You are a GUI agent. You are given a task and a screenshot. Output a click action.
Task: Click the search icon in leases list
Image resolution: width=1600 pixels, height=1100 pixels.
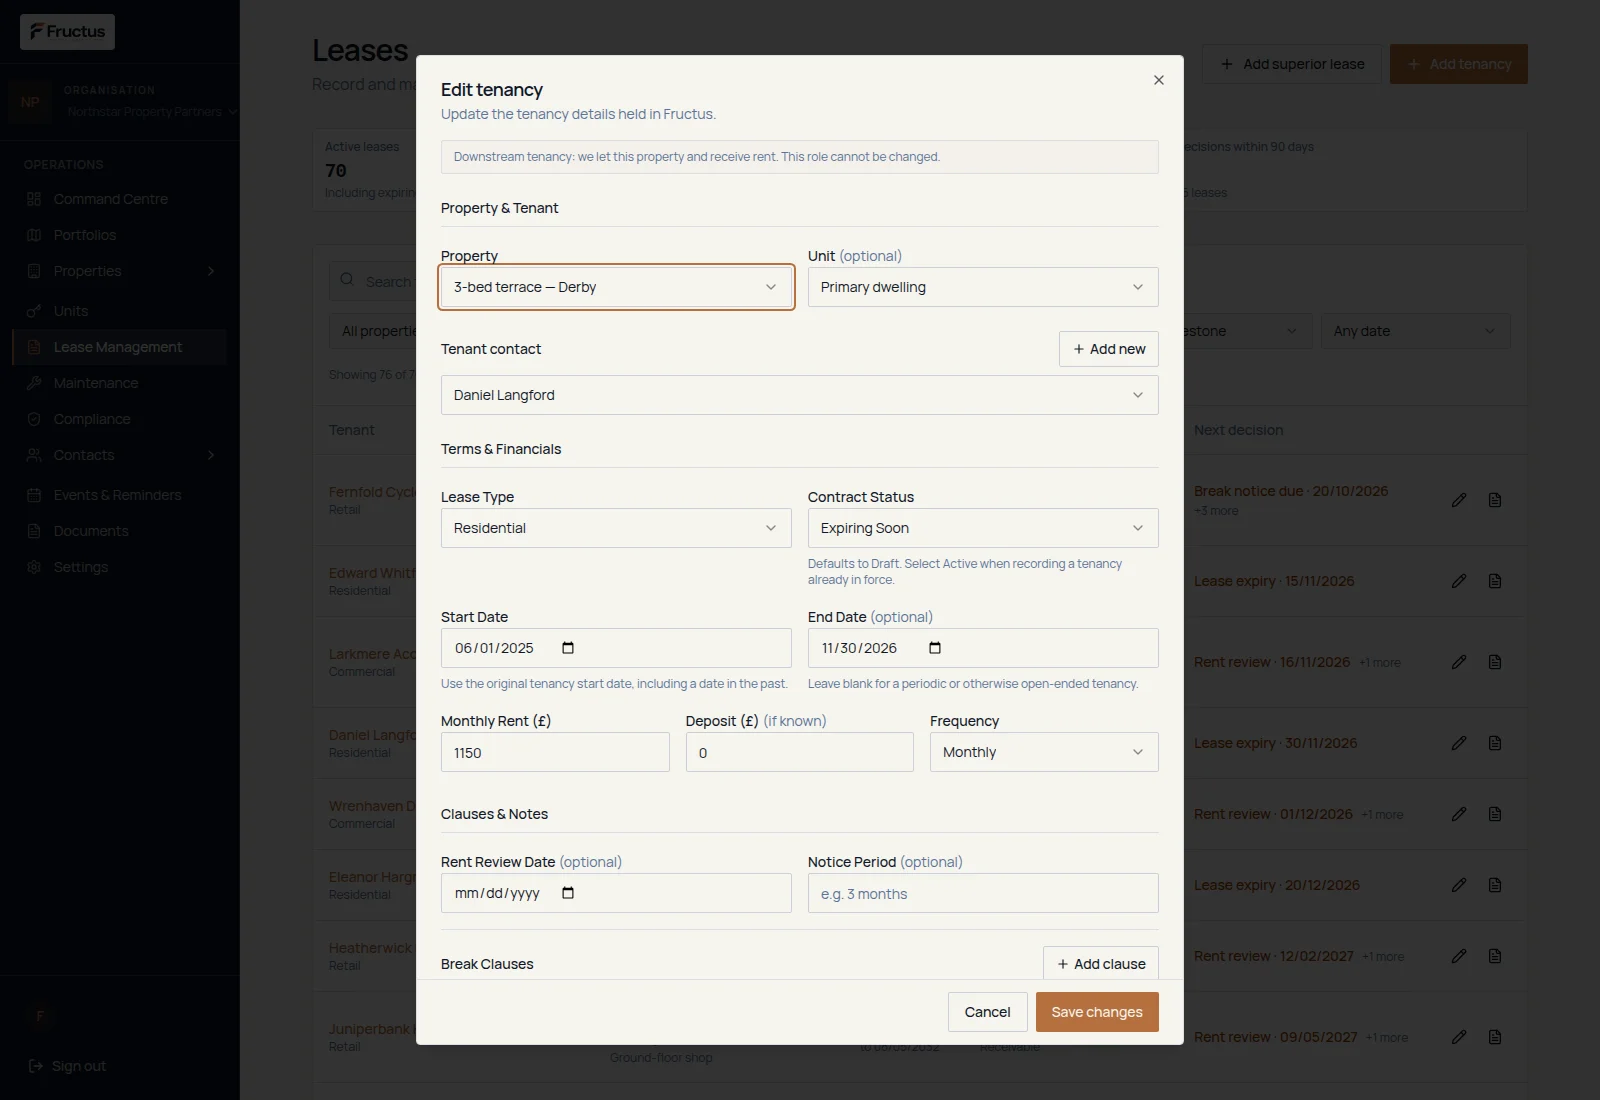click(x=347, y=280)
